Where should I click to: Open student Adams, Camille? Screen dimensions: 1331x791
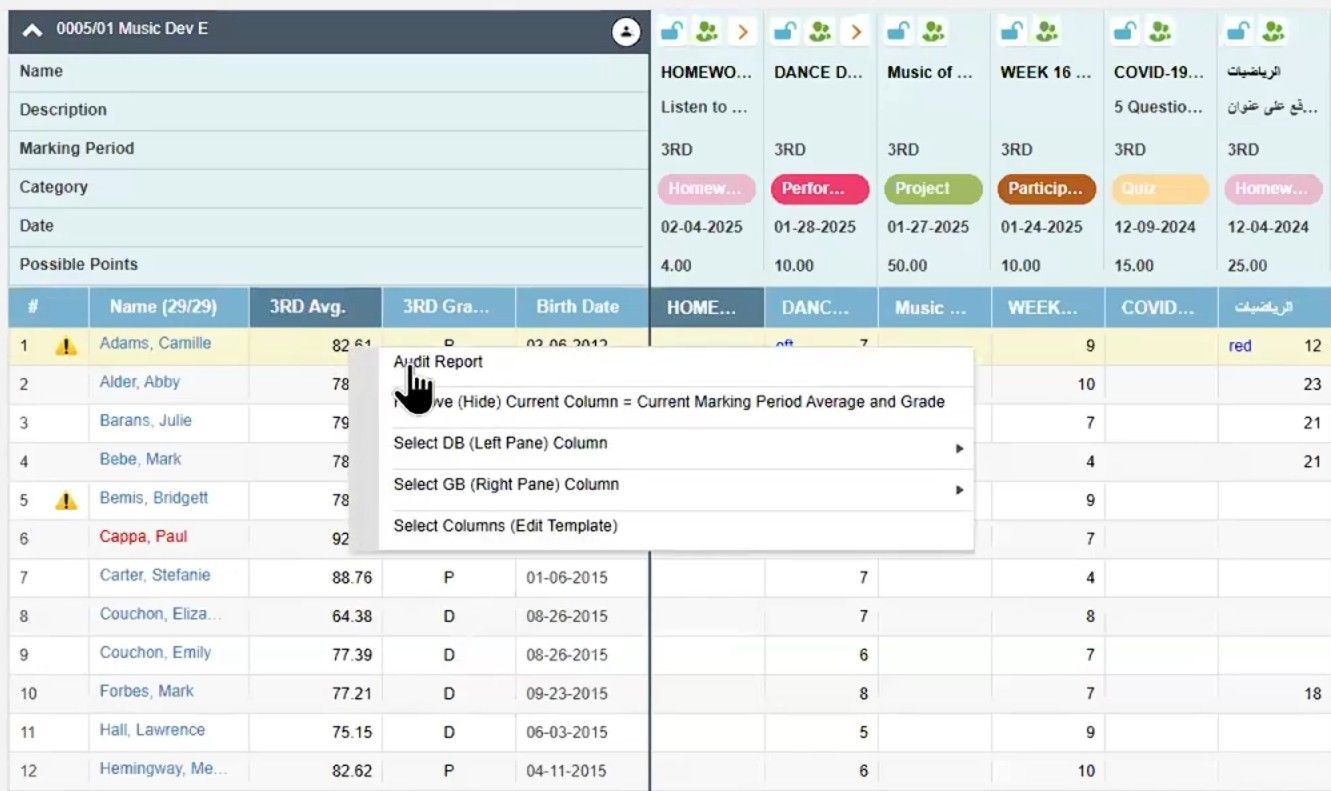(155, 343)
